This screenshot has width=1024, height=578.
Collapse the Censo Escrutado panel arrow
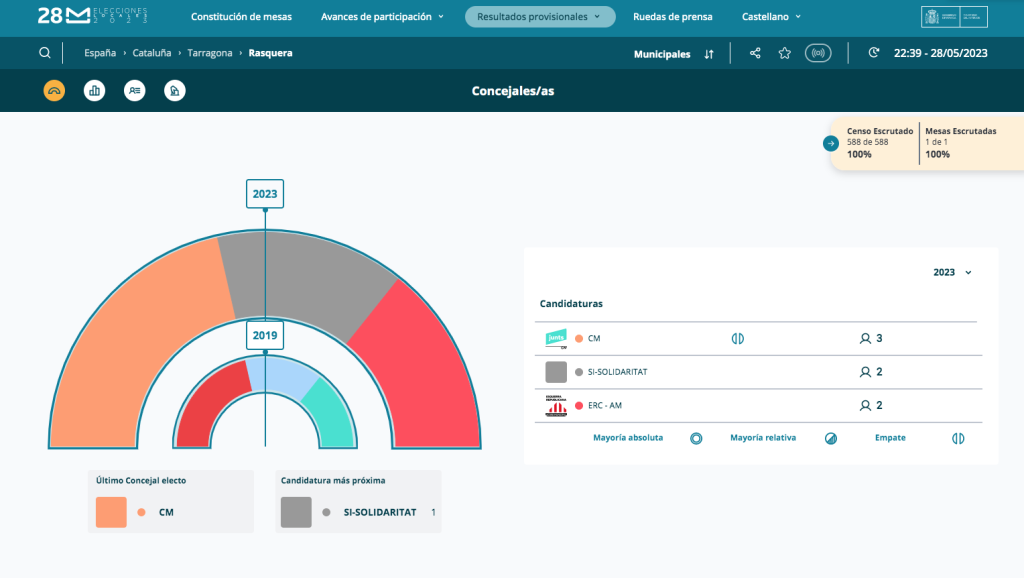(x=831, y=143)
